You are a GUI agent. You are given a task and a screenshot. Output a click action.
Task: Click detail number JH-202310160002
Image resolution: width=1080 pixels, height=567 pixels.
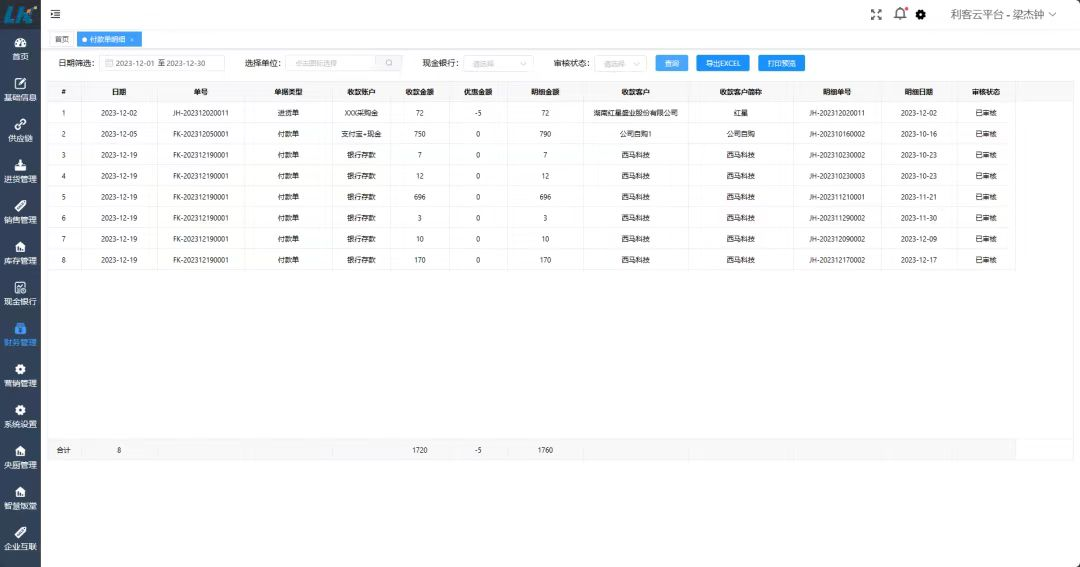[837, 134]
